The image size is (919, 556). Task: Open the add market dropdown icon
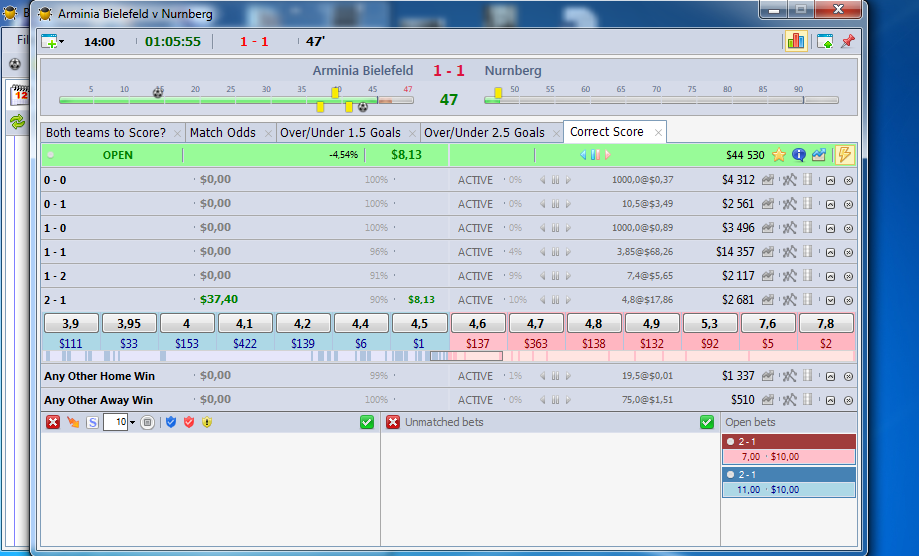point(52,42)
